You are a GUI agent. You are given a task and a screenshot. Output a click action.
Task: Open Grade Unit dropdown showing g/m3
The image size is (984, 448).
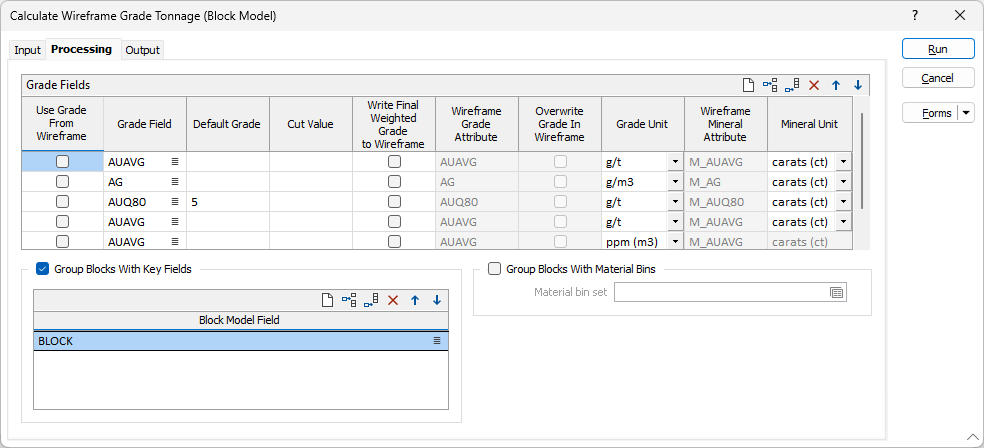pos(675,182)
